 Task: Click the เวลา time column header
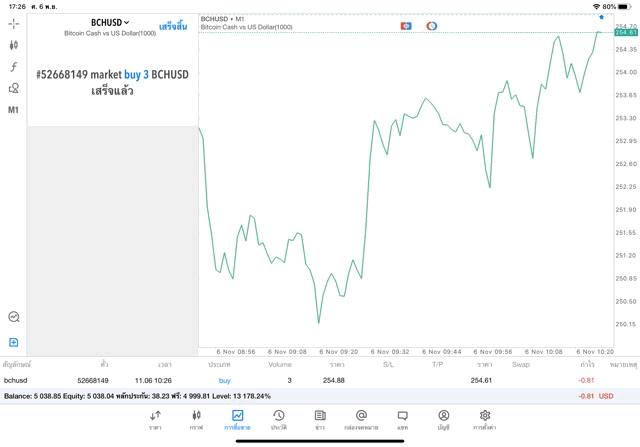click(165, 364)
